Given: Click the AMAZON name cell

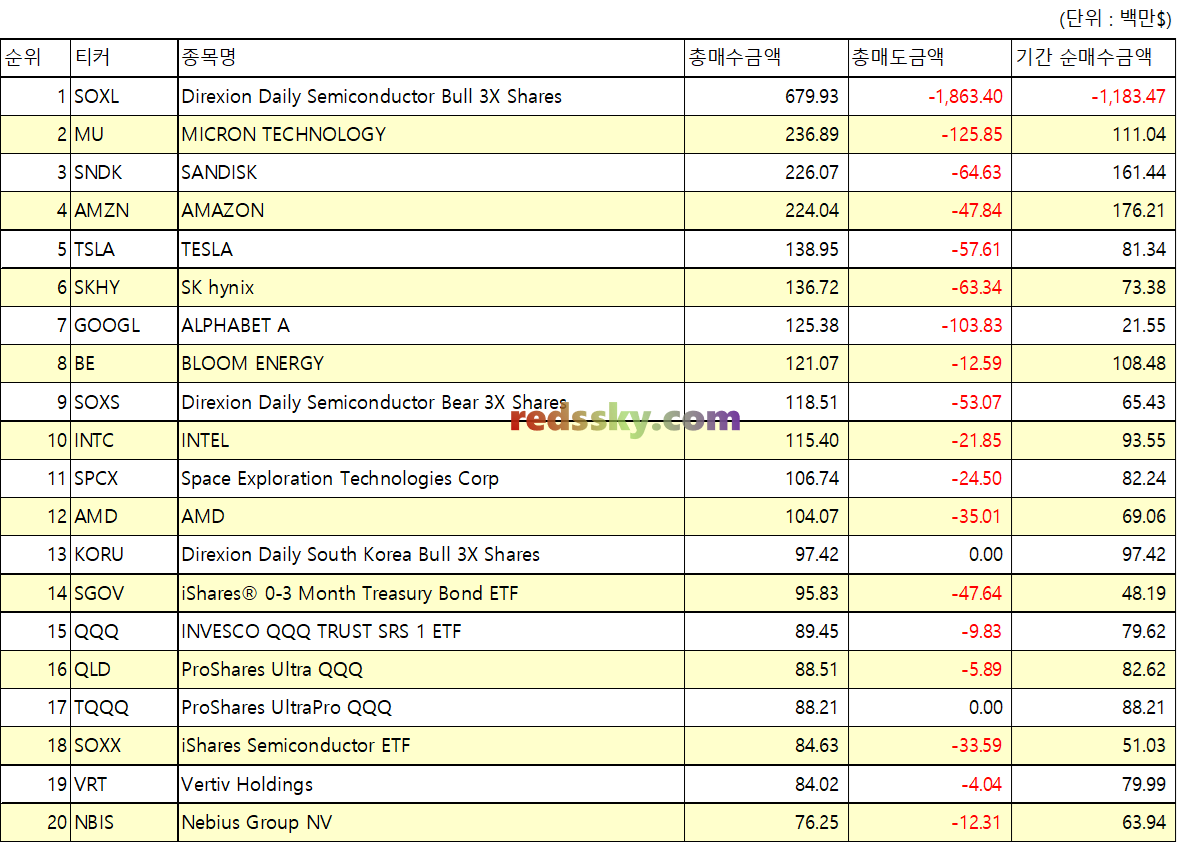Looking at the screenshot, I should click(x=431, y=211).
